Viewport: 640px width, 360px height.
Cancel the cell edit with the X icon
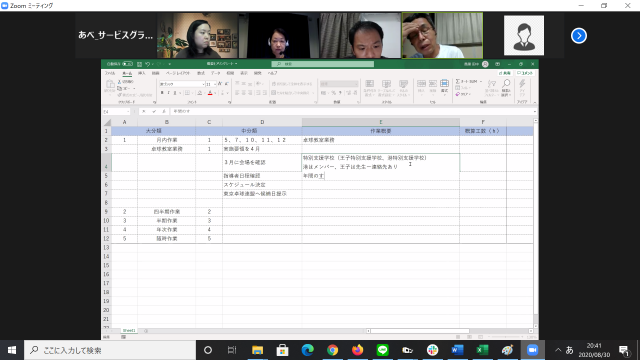pyautogui.click(x=144, y=111)
